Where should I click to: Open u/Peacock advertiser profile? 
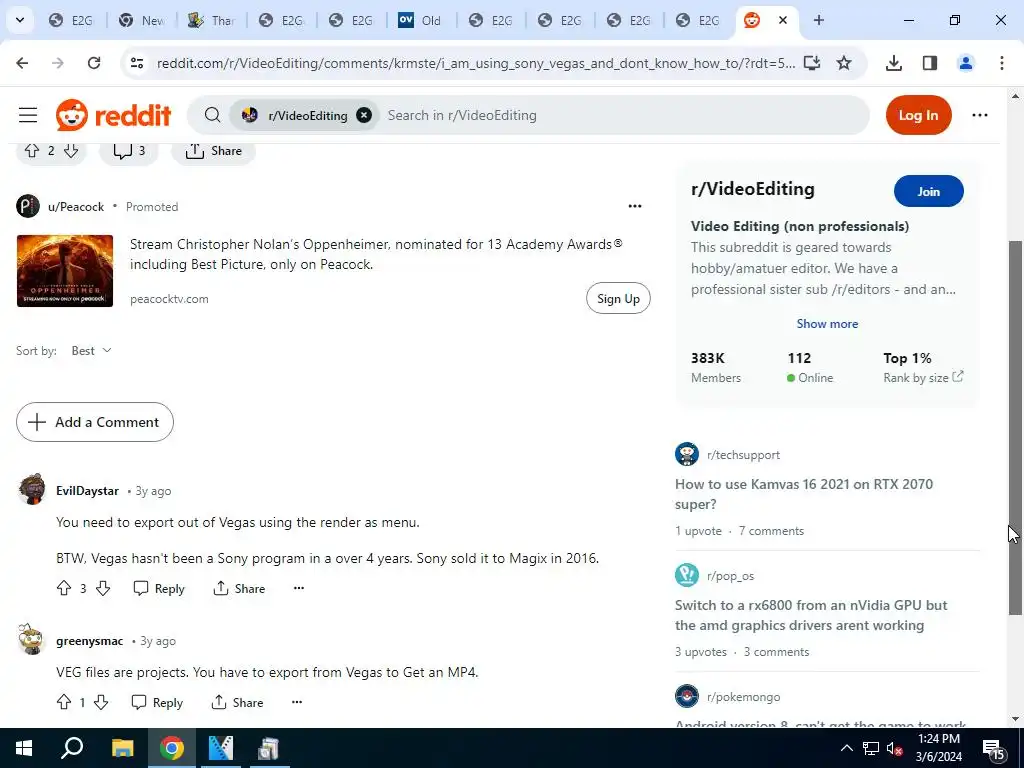tap(76, 206)
